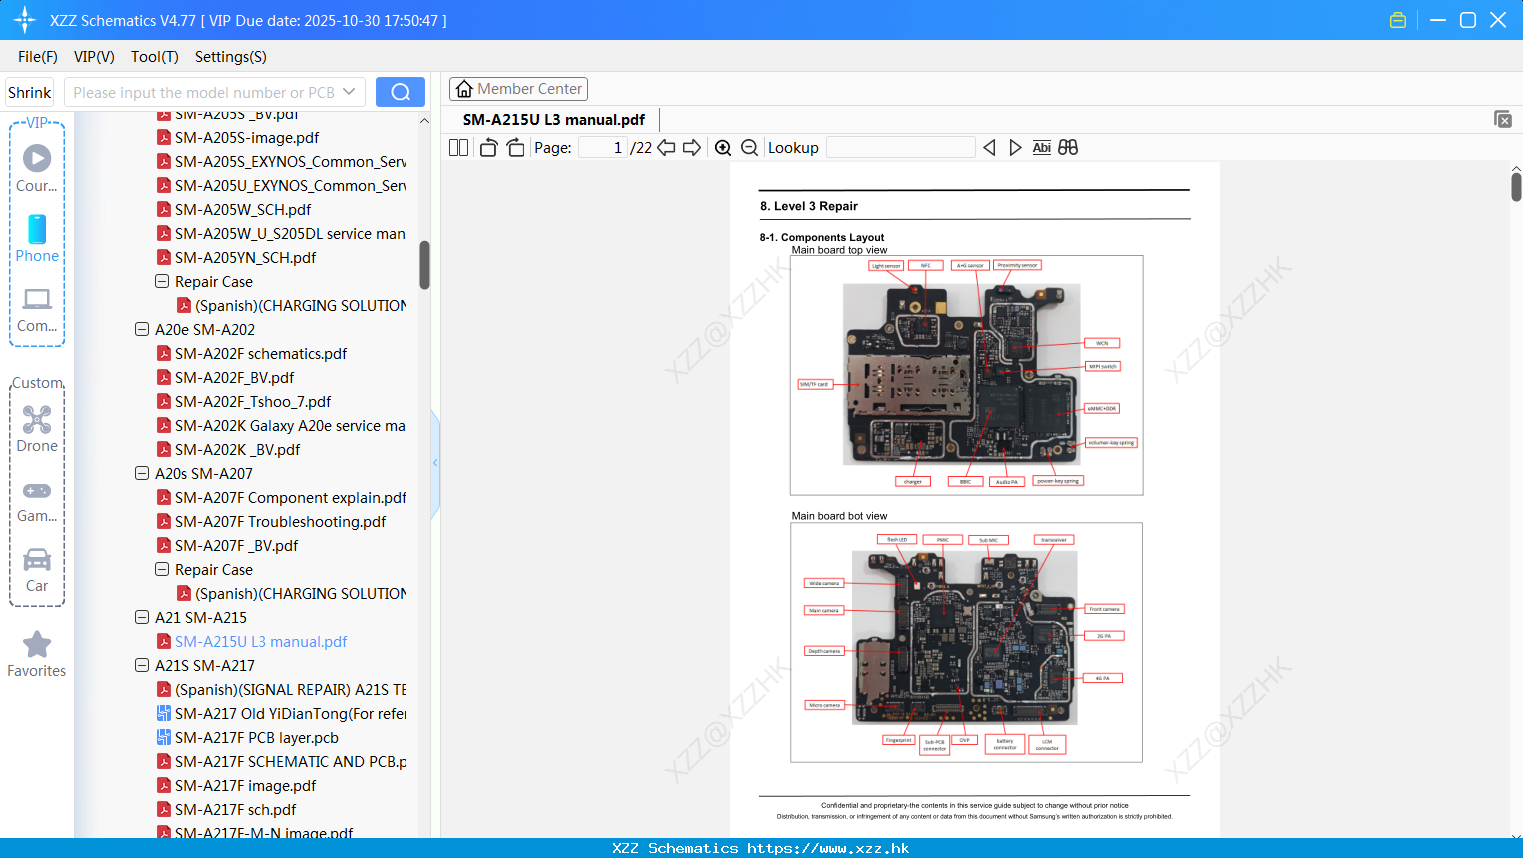Open the File(F) menu
1523x858 pixels.
(37, 57)
